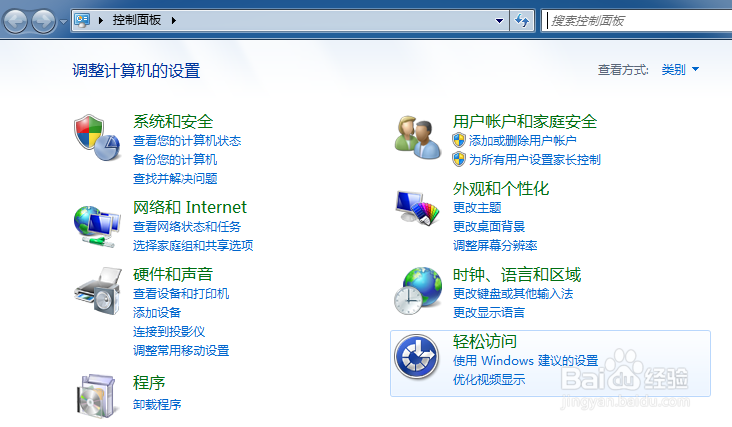Open 查看您的计算机状态
The image size is (732, 427).
pyautogui.click(x=187, y=140)
